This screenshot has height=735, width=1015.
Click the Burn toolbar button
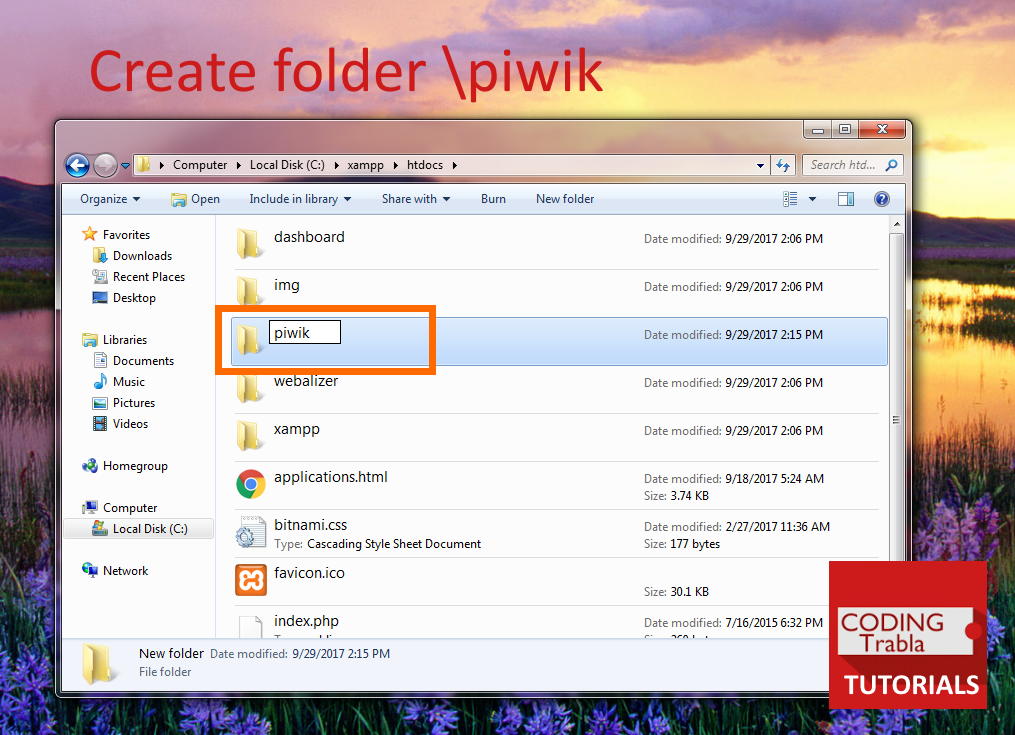coord(493,198)
